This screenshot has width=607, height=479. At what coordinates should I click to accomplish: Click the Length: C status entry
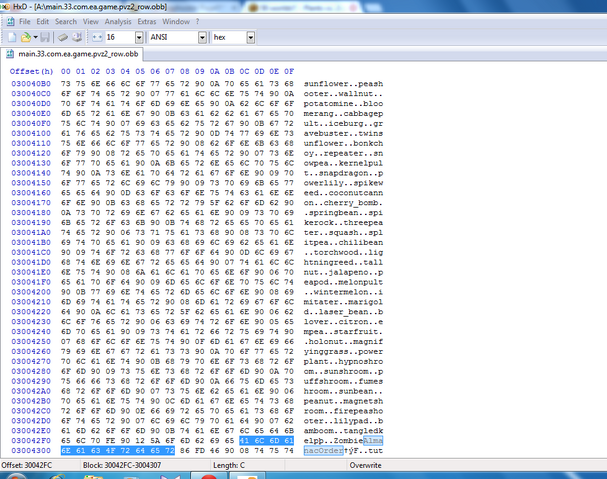point(229,465)
